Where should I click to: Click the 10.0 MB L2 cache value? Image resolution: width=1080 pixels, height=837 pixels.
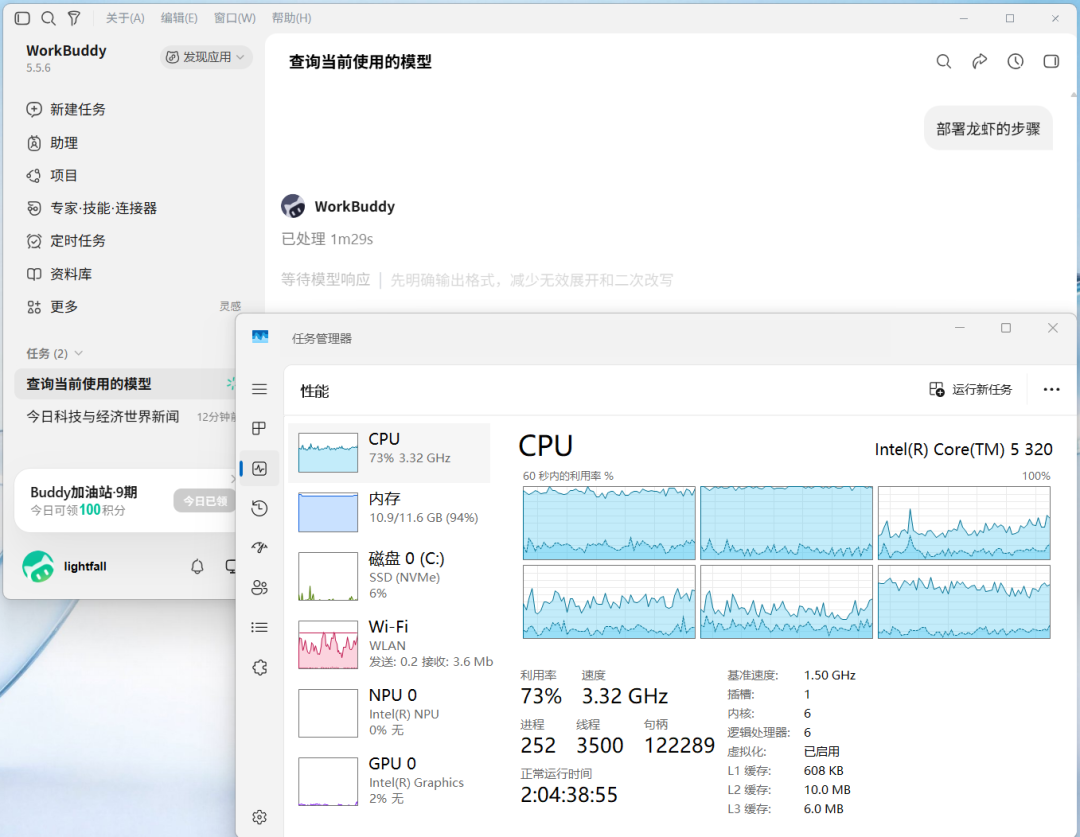click(827, 789)
